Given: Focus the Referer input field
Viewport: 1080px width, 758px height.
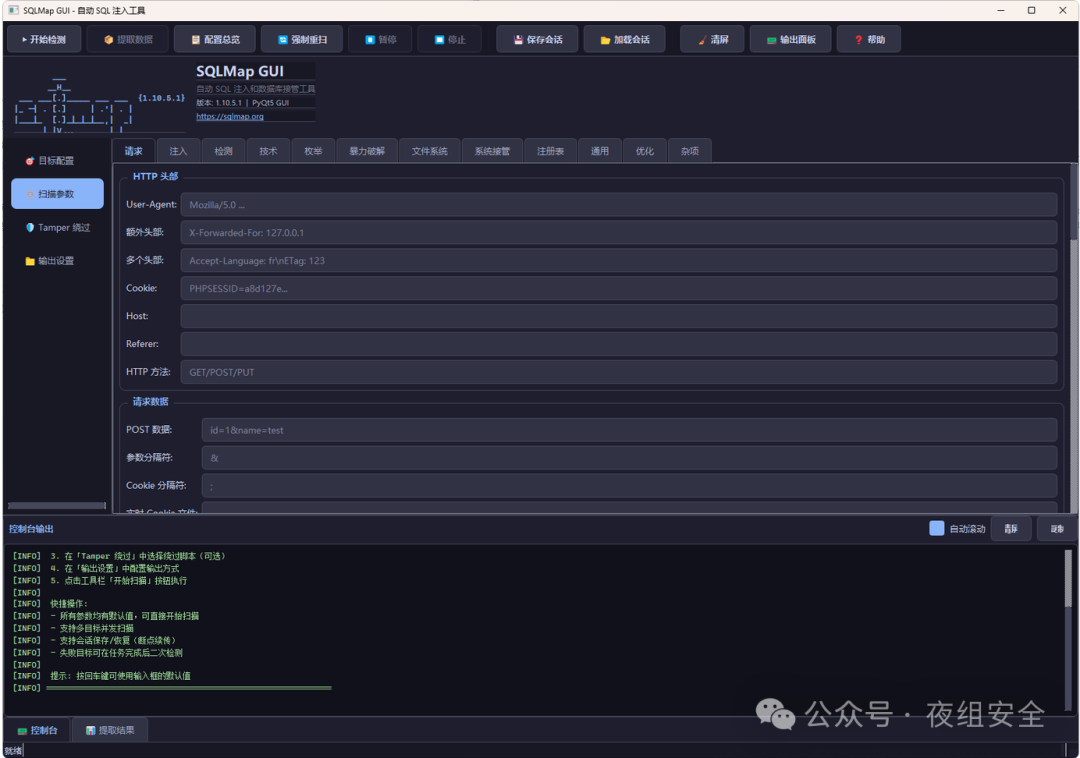Looking at the screenshot, I should 619,344.
